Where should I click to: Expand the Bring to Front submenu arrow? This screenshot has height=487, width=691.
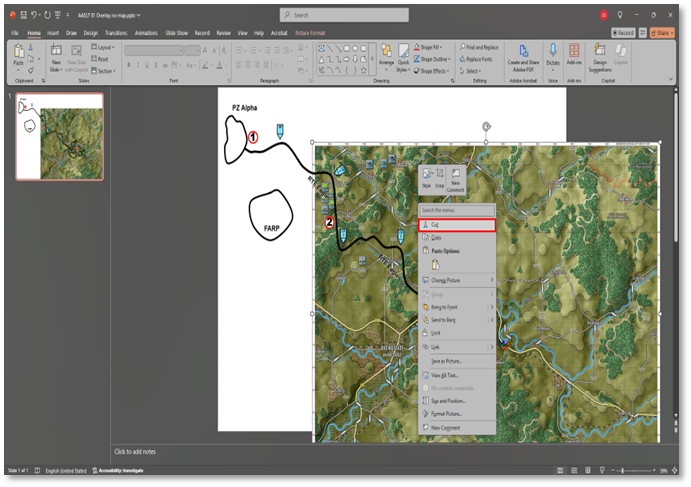coord(490,307)
